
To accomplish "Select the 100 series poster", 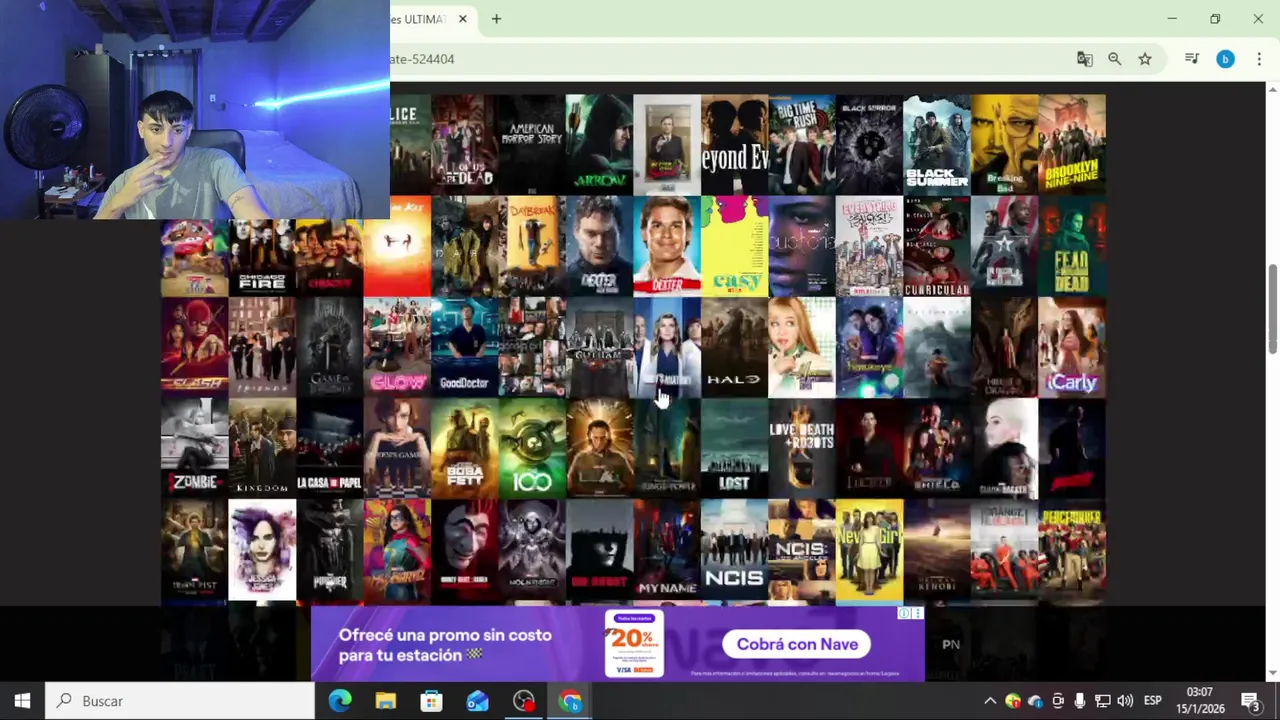I will click(x=532, y=448).
